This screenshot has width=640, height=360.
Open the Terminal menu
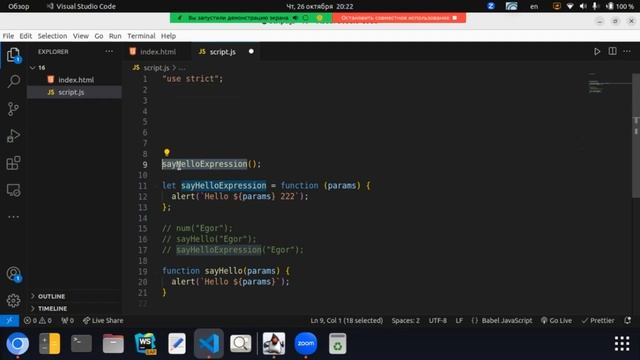click(x=141, y=36)
